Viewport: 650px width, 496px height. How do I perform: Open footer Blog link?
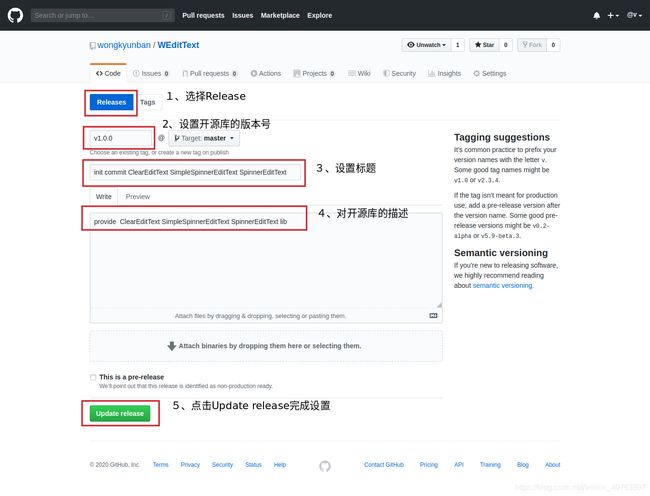pos(523,465)
